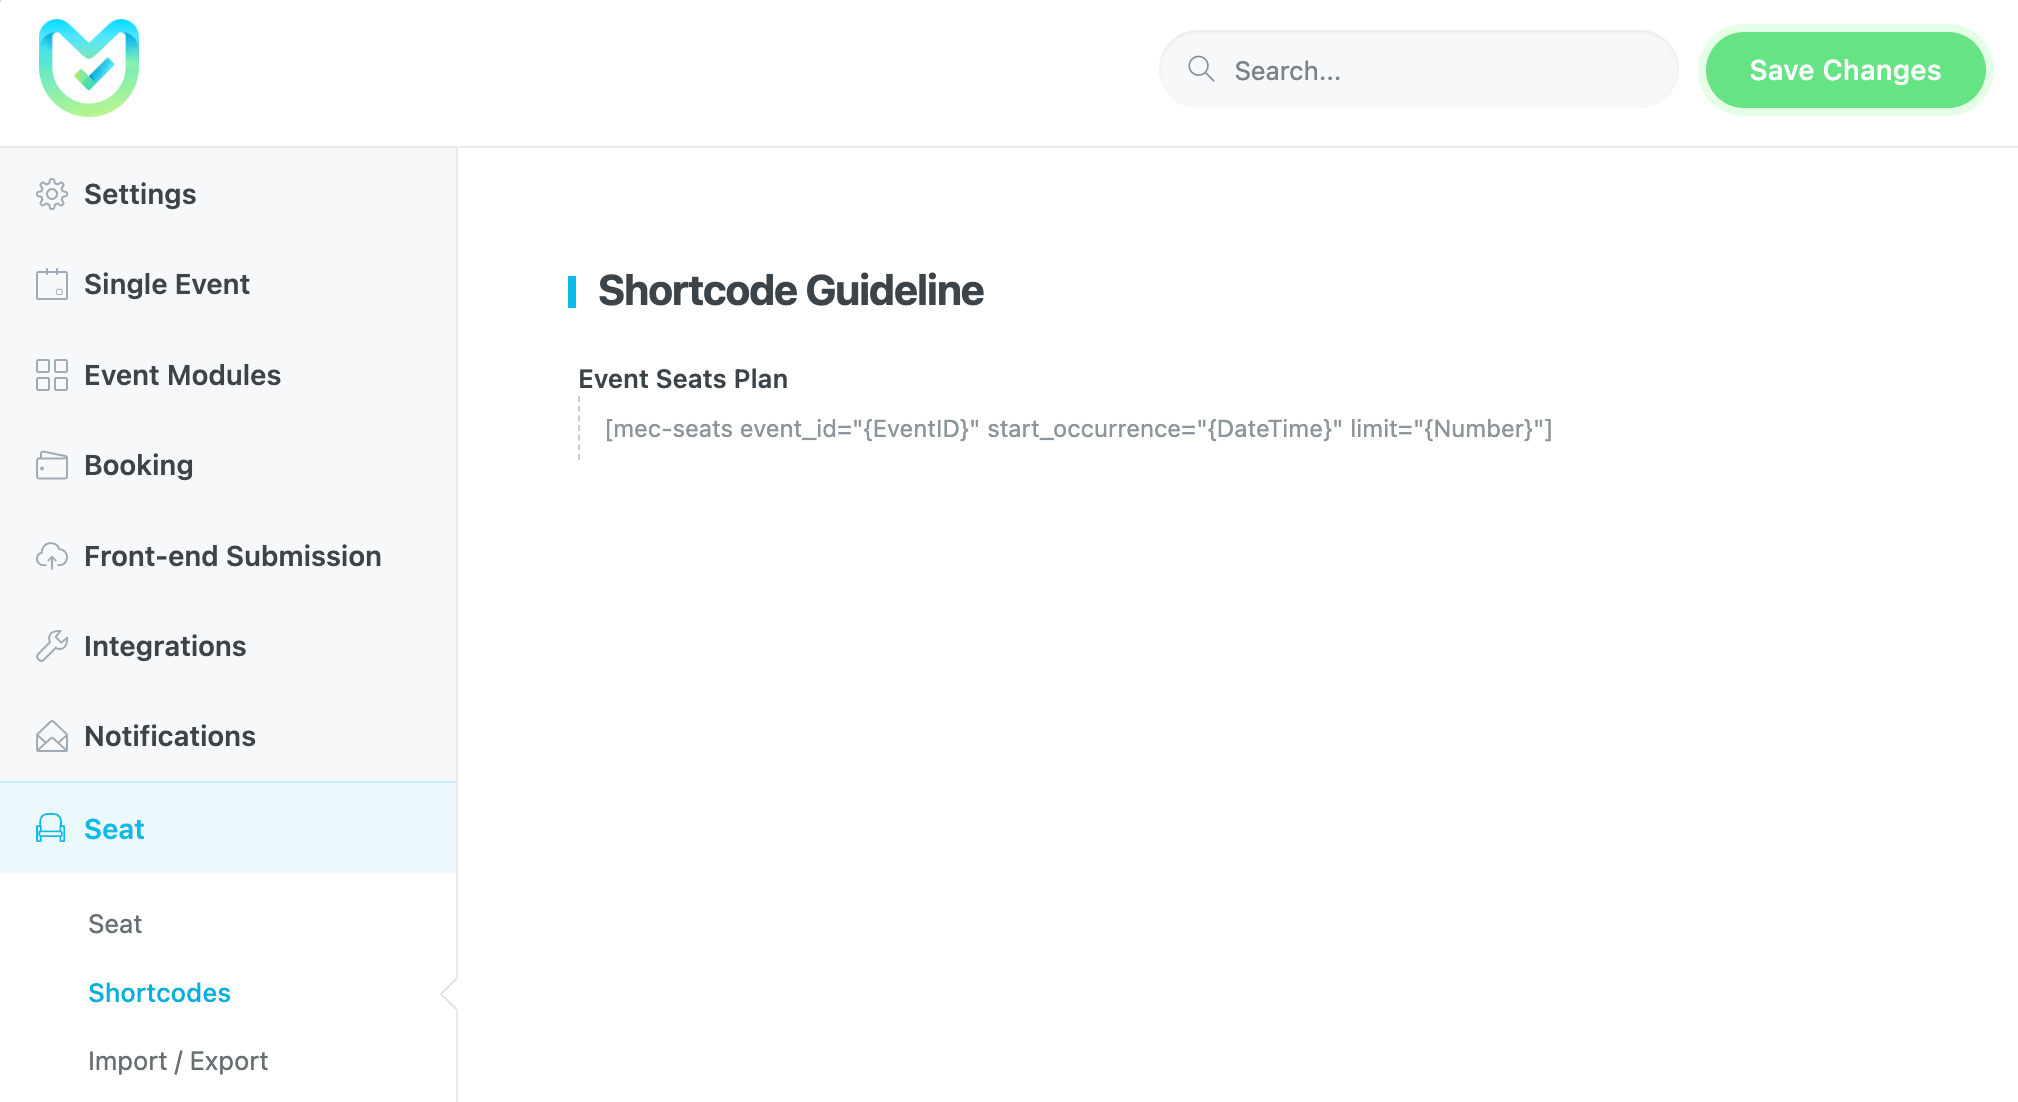Click the Seat armchair icon
Screen dimensions: 2018x1102
click(51, 829)
